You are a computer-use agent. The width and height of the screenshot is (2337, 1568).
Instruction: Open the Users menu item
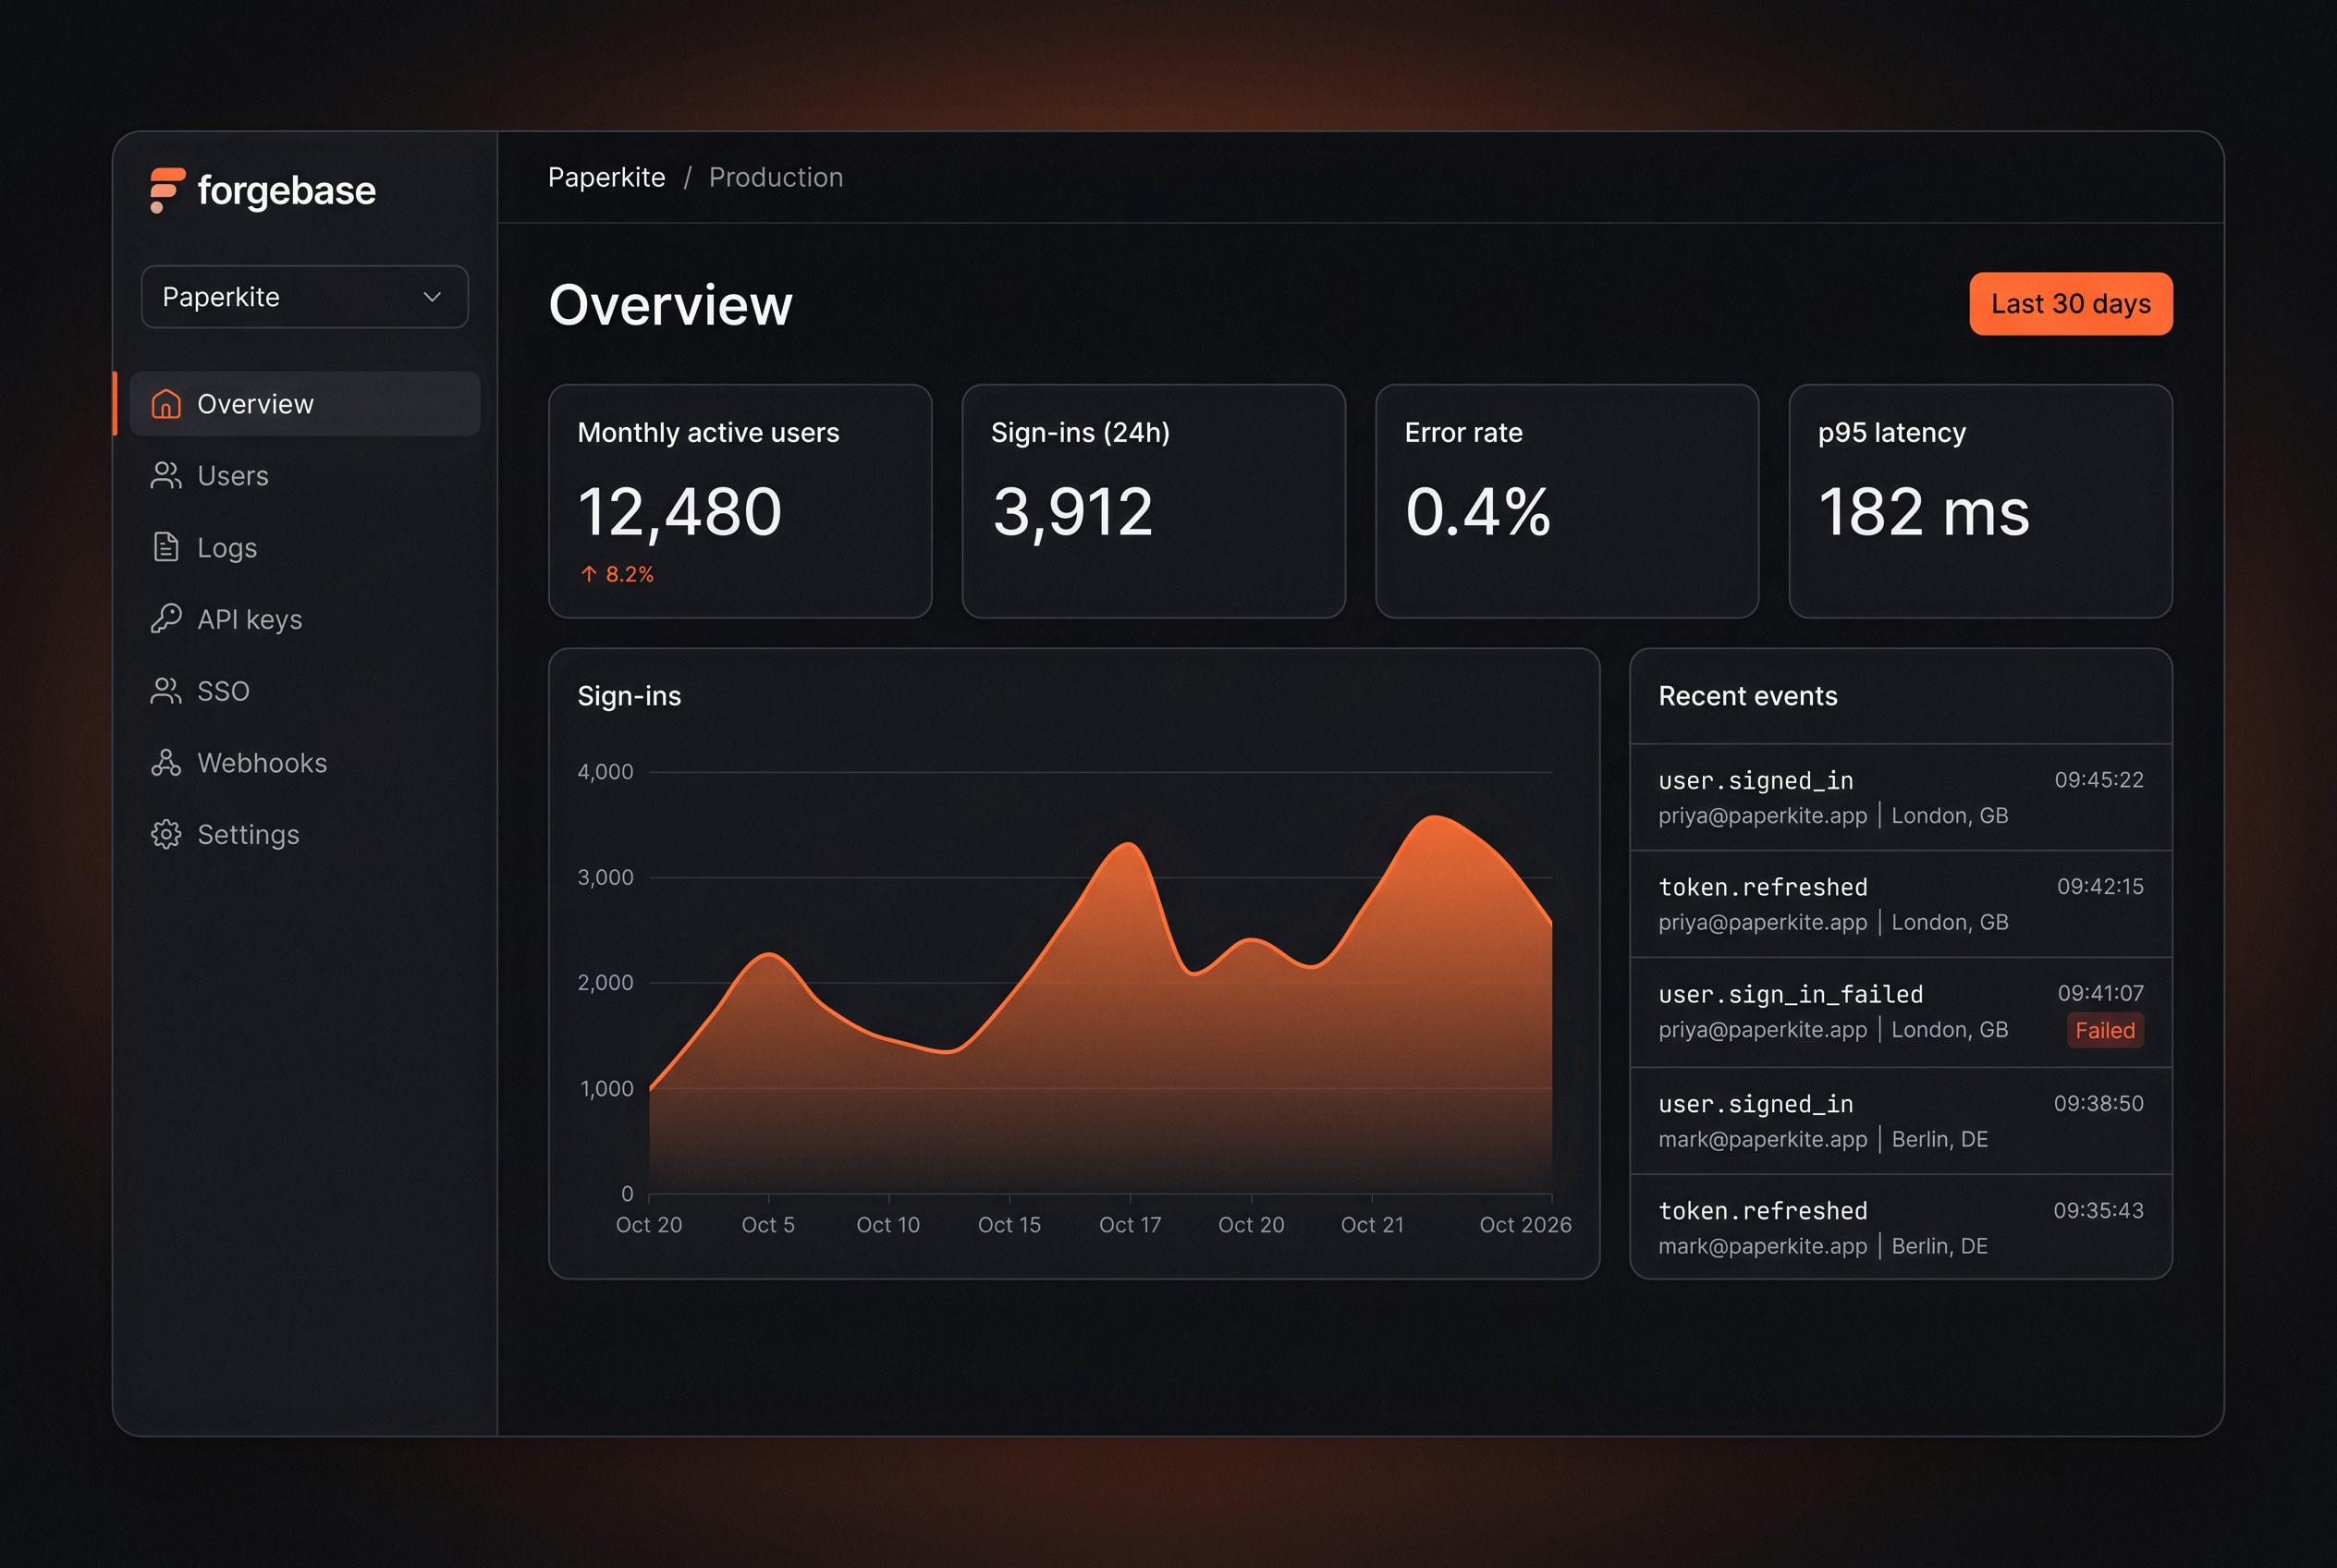click(x=305, y=476)
